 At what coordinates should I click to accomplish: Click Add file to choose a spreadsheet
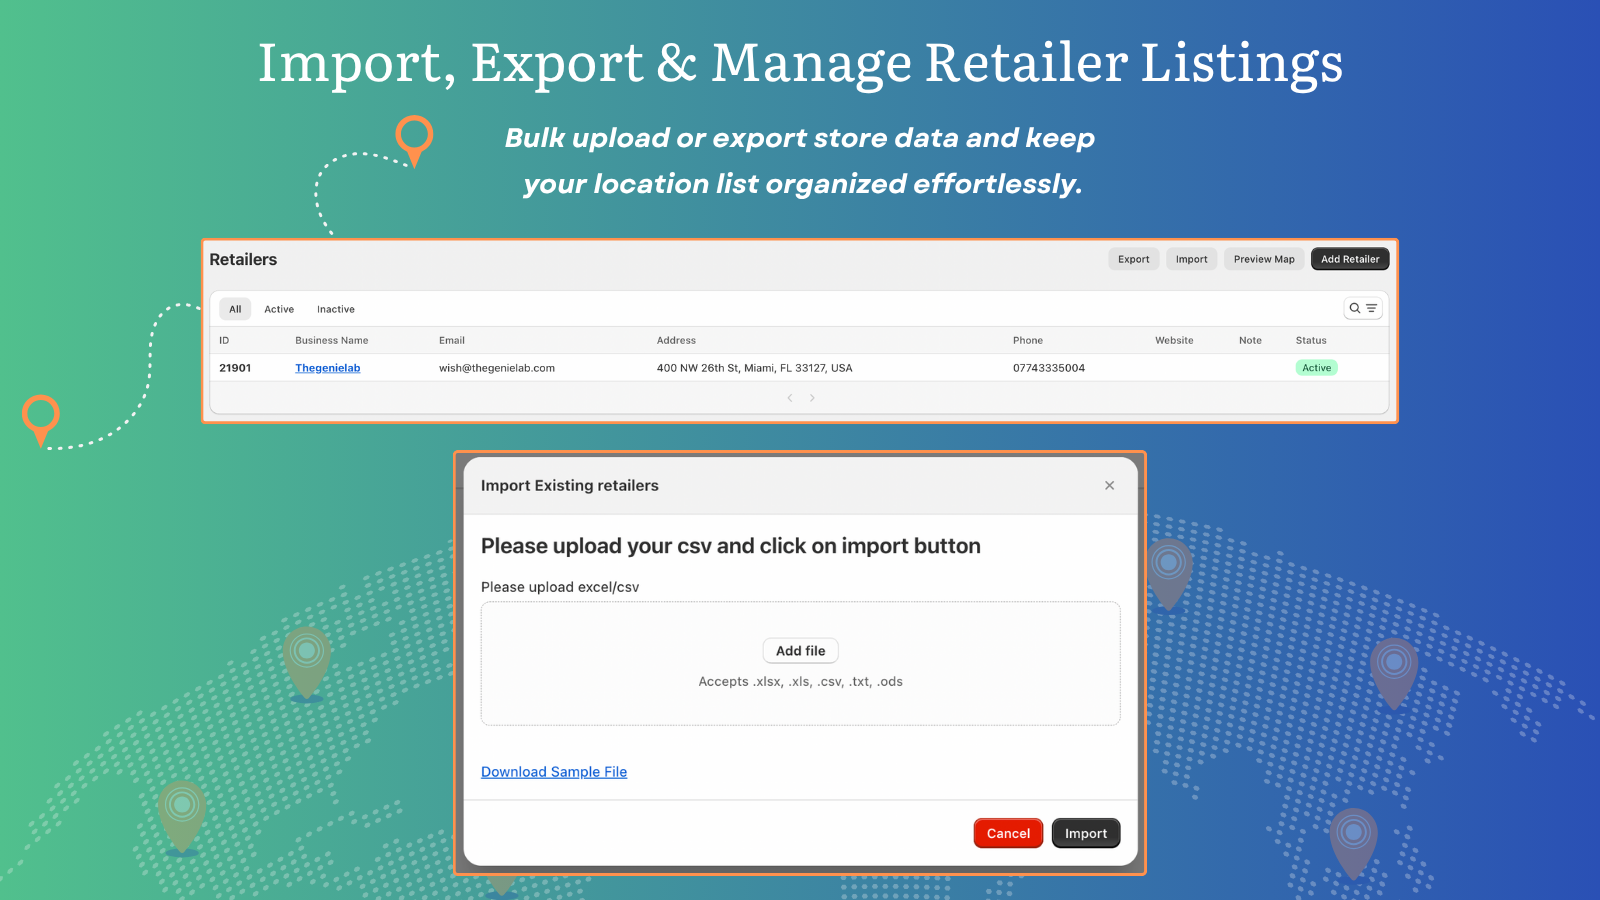[x=800, y=650]
